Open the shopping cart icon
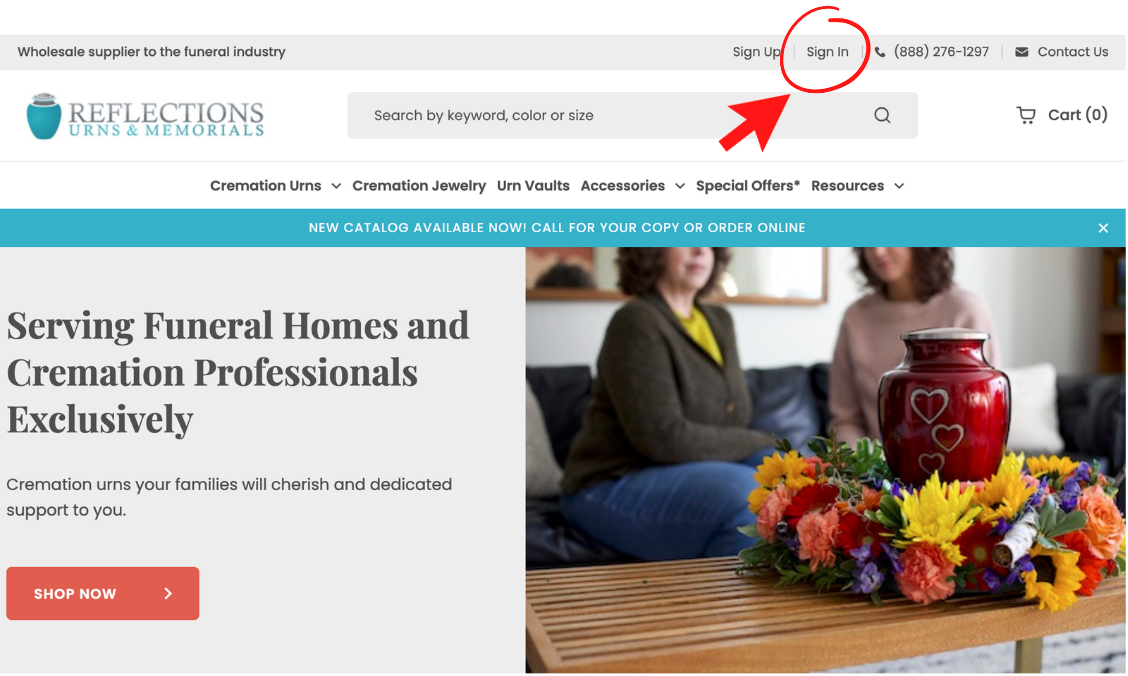Screen dimensions: 1128x676 1026,115
